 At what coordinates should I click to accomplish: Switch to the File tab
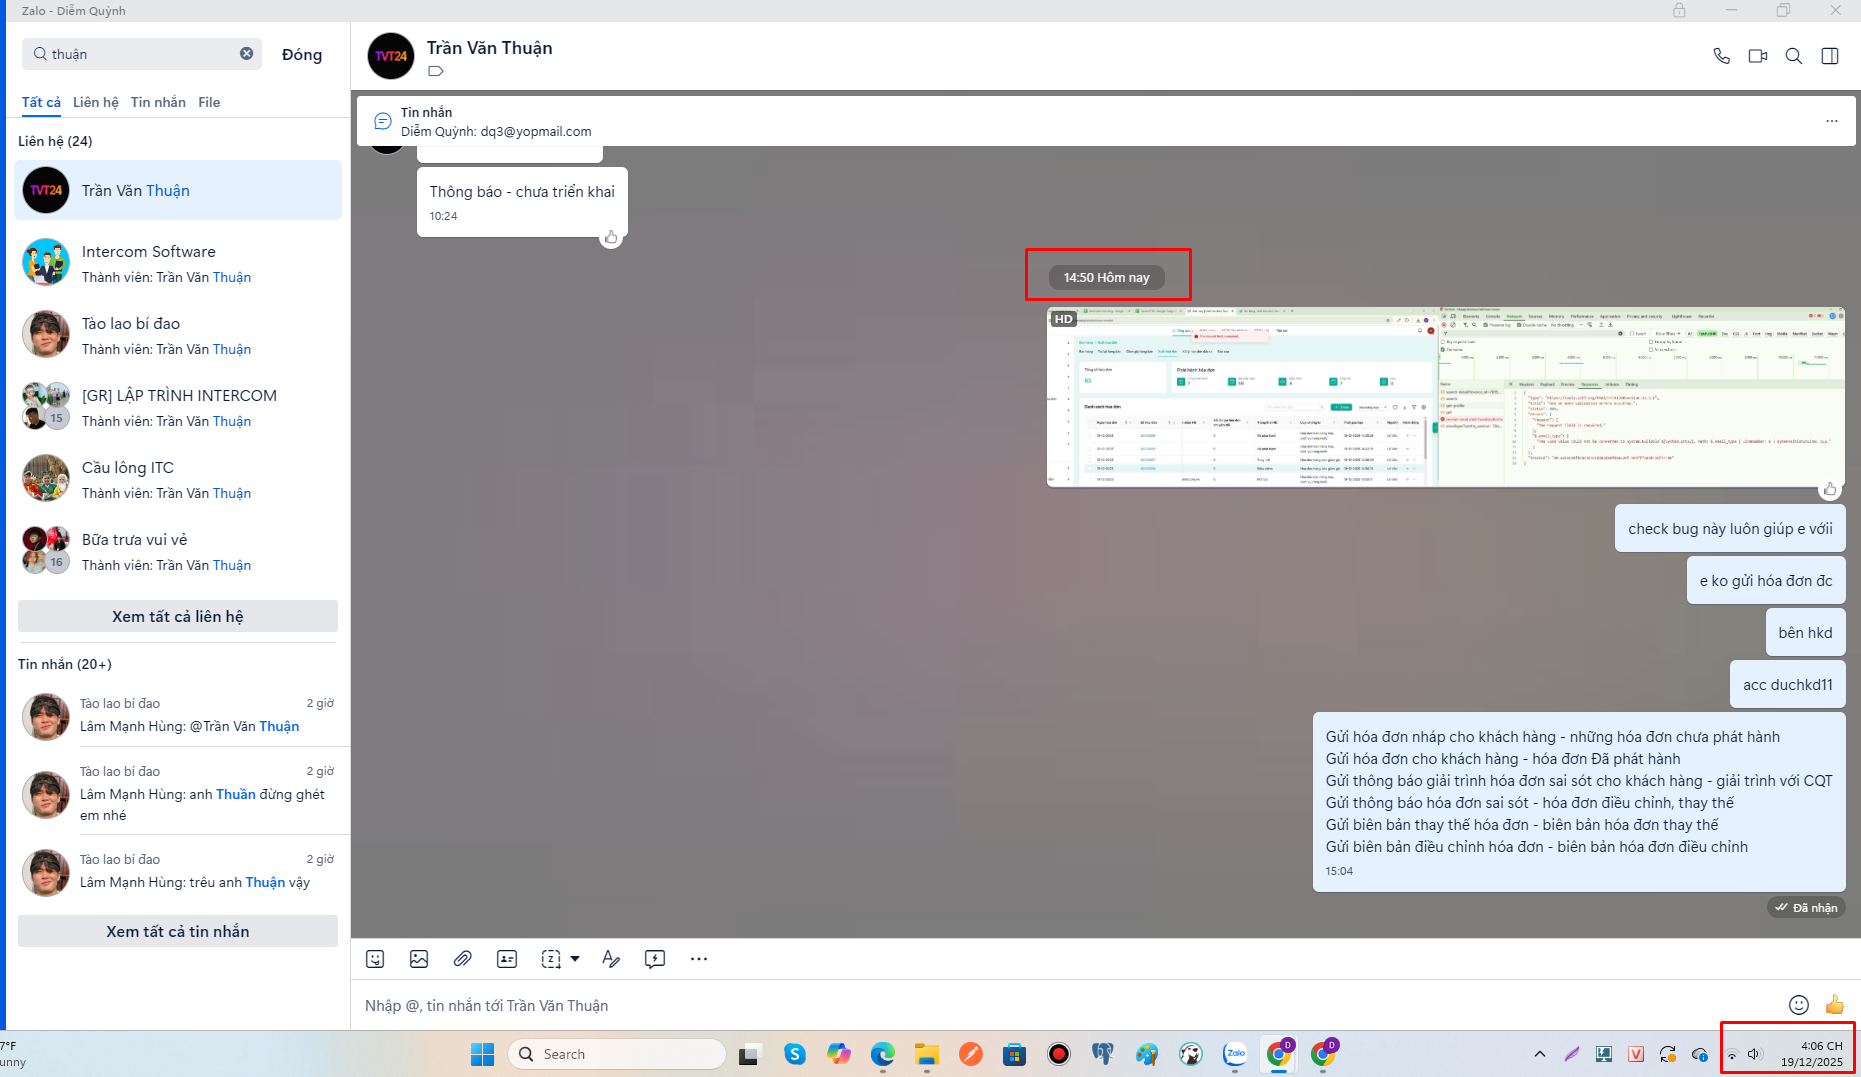click(x=209, y=102)
